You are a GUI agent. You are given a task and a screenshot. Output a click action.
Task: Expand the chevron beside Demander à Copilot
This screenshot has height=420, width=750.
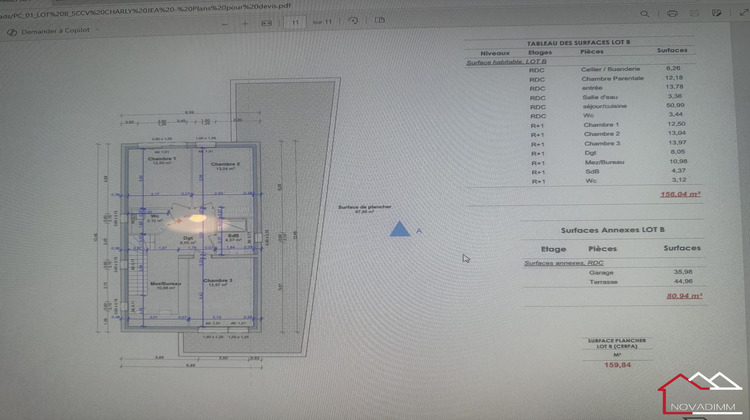pyautogui.click(x=98, y=30)
